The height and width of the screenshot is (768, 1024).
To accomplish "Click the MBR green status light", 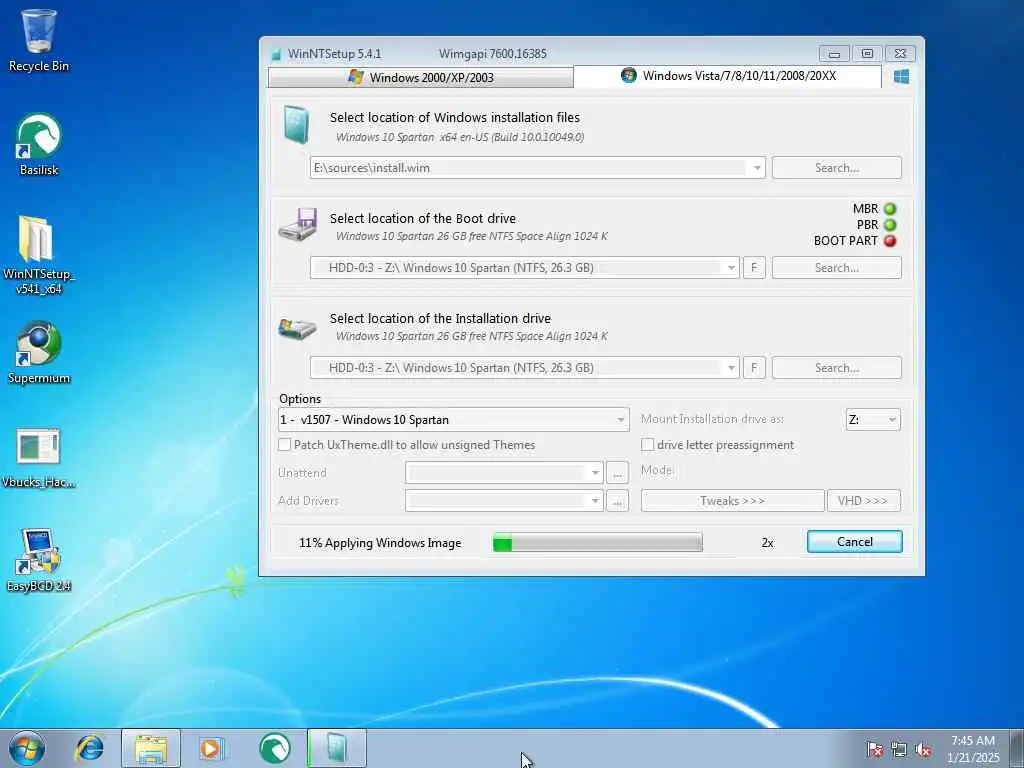I will [890, 209].
